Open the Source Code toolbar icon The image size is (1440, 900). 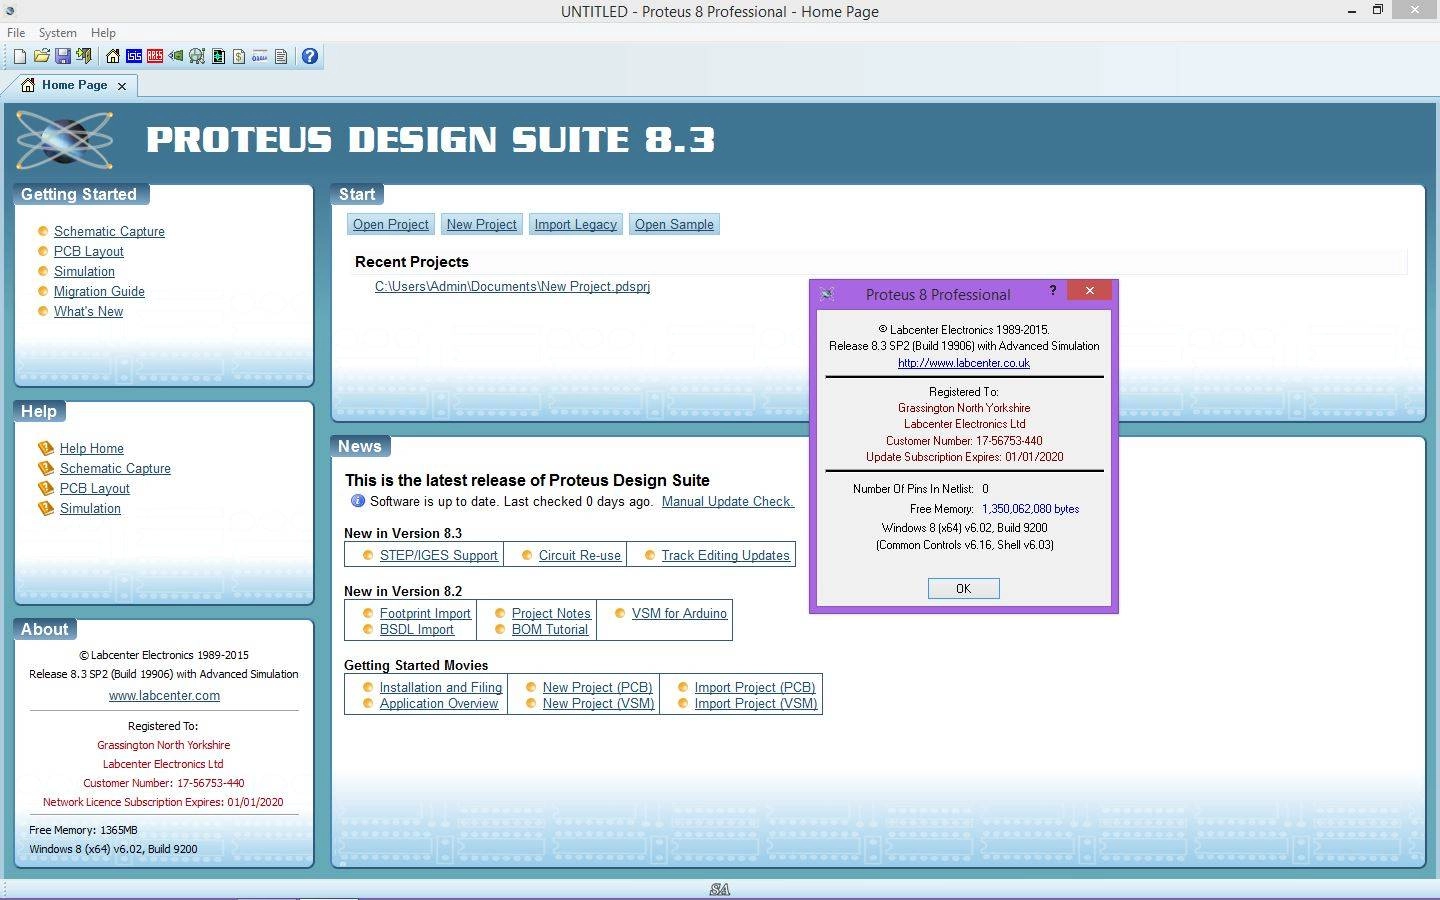point(260,56)
